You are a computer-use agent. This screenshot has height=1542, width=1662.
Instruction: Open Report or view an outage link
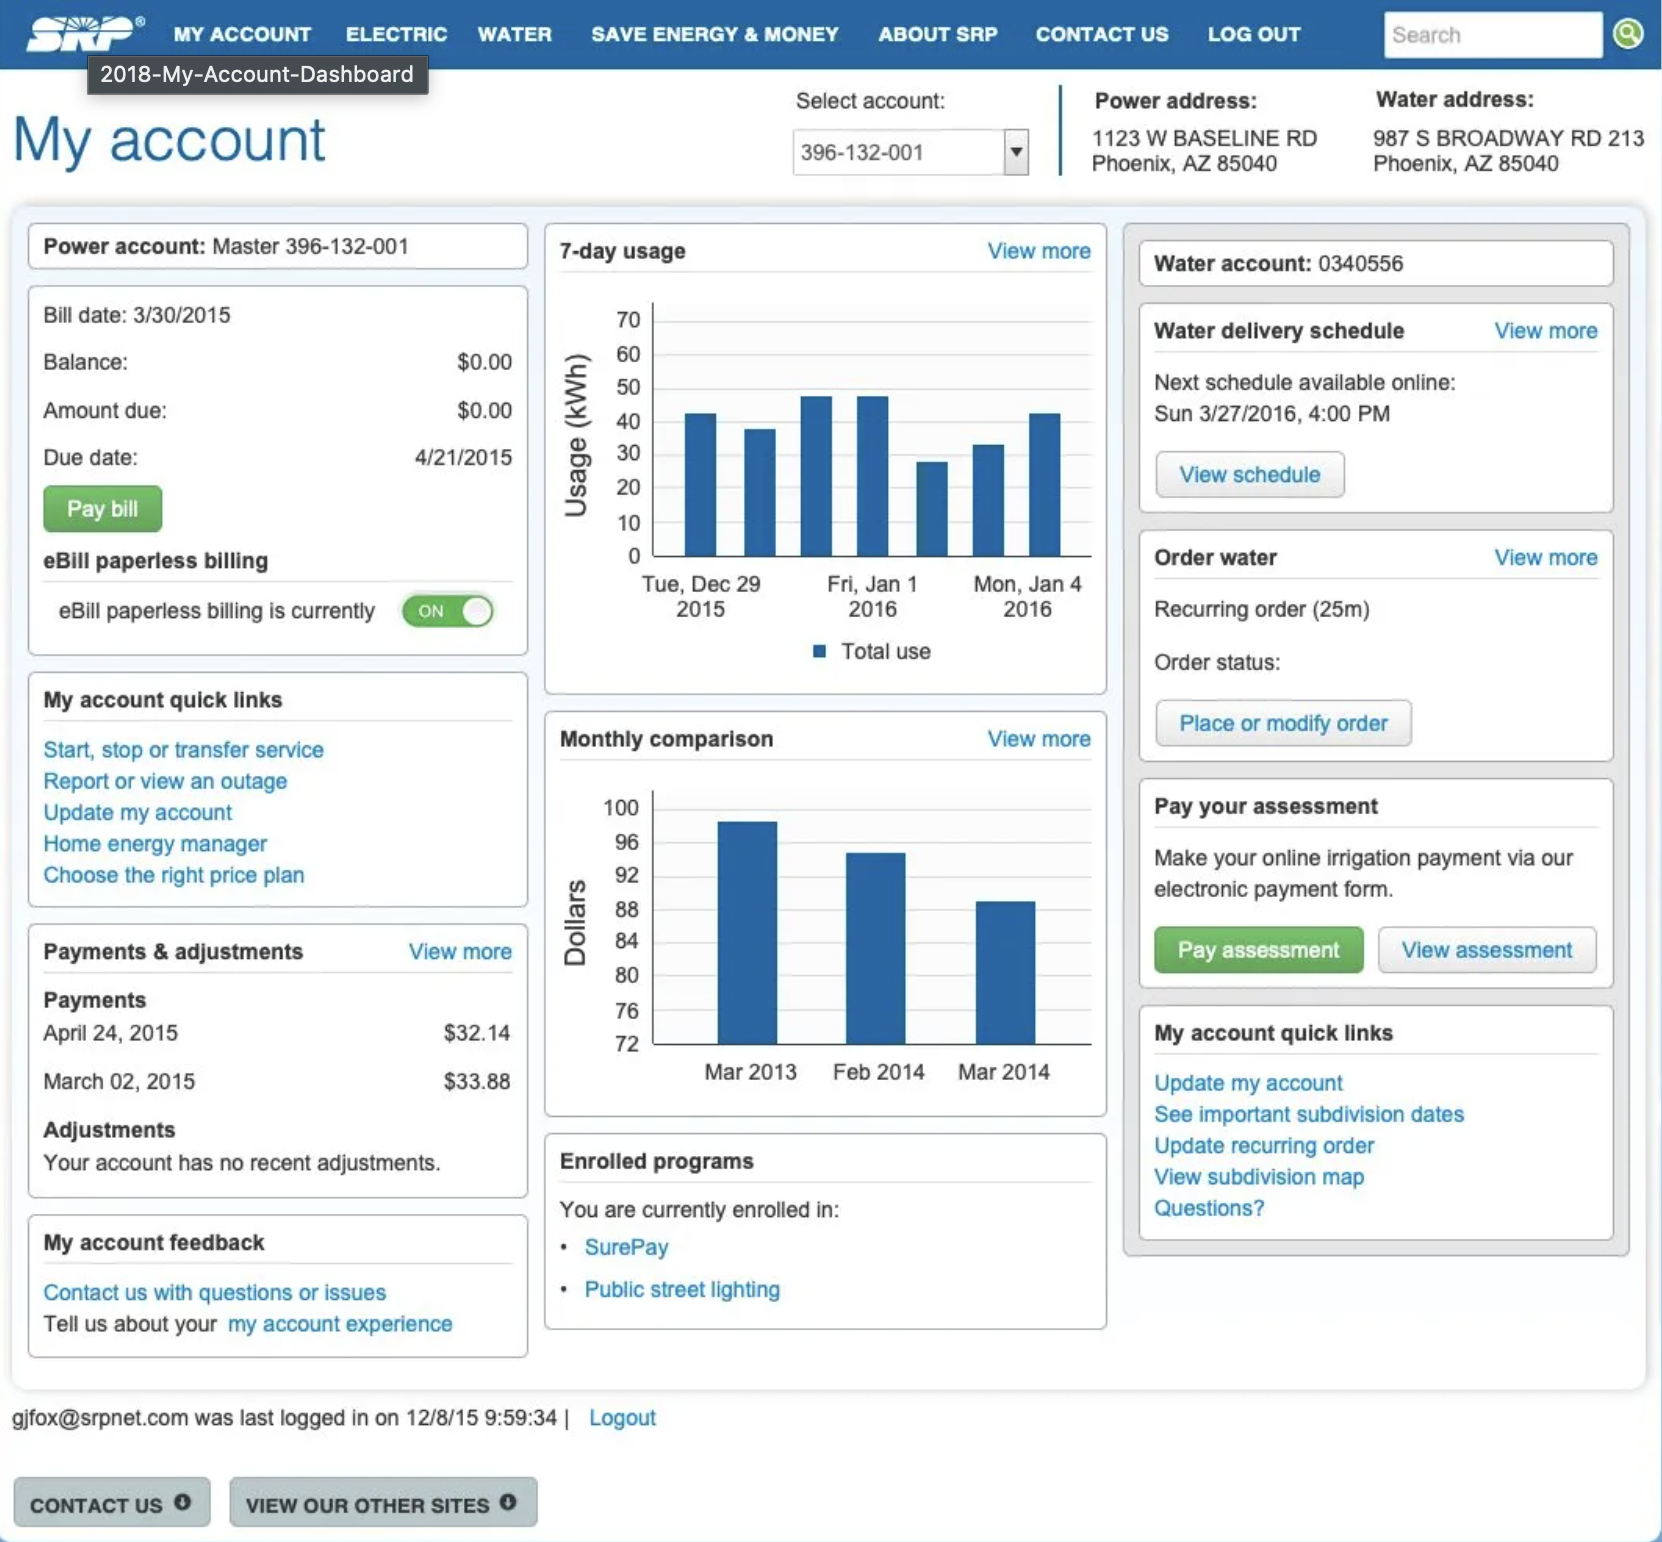pyautogui.click(x=165, y=781)
